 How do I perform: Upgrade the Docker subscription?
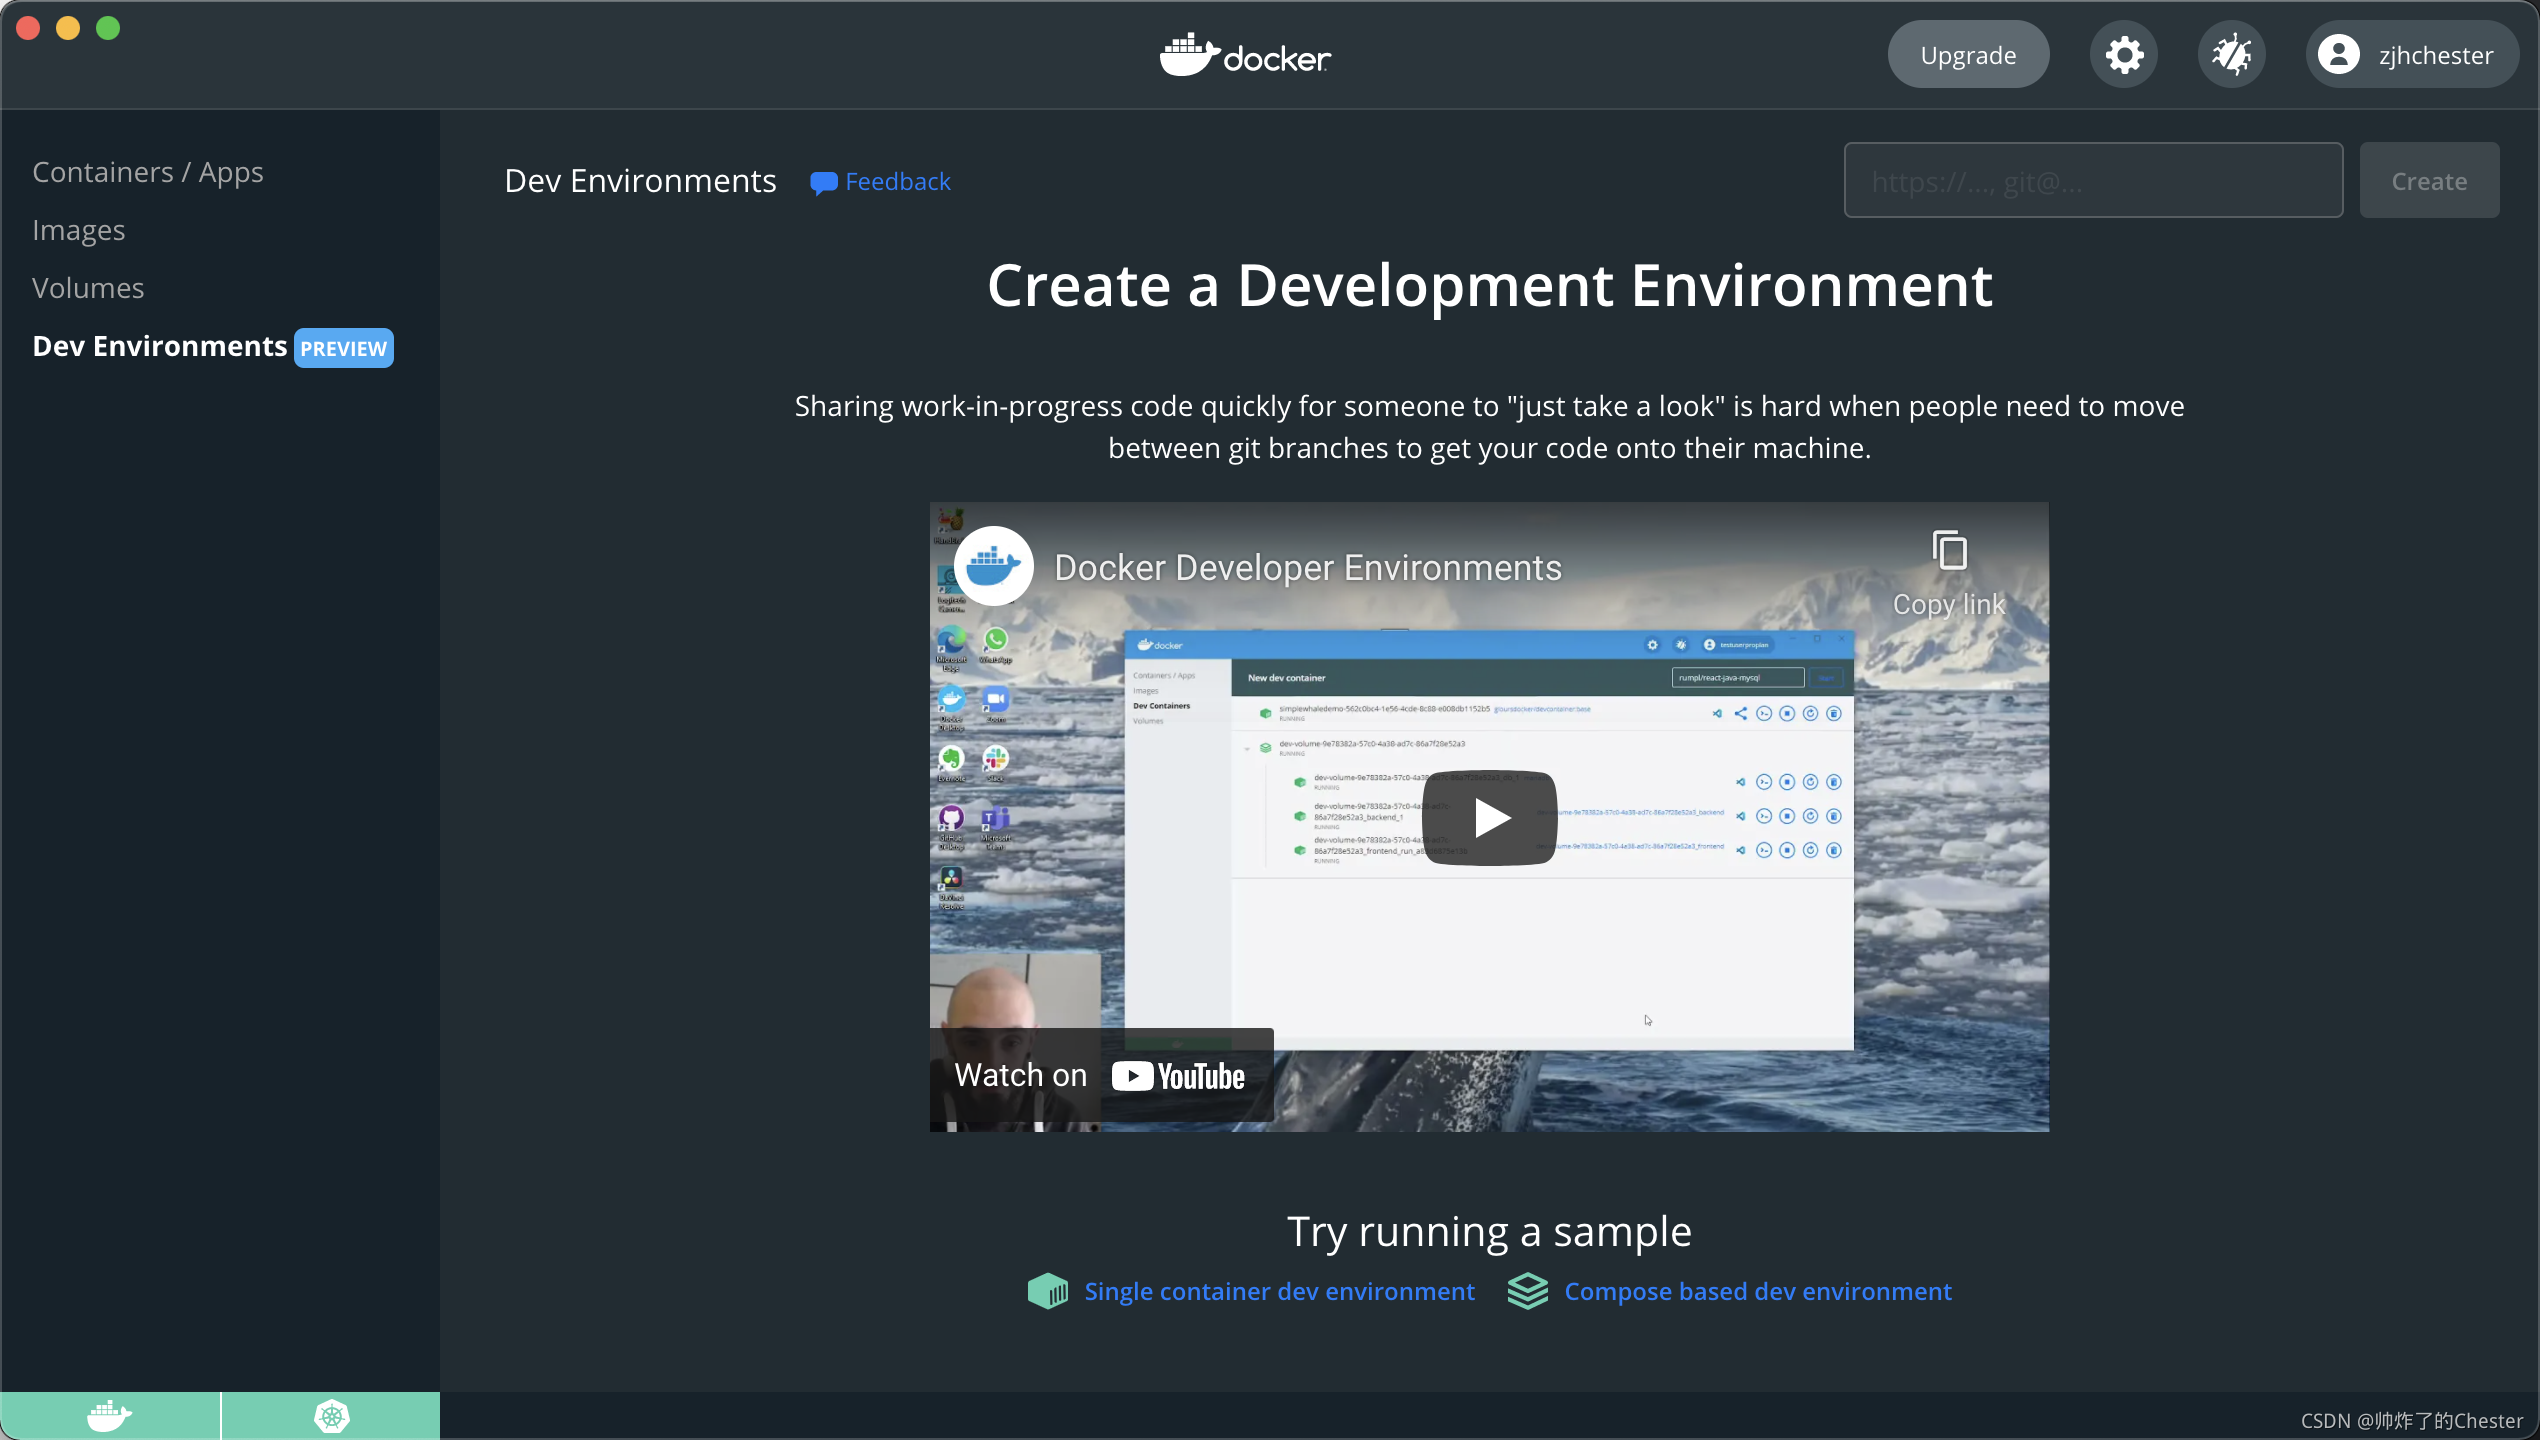pos(1968,52)
